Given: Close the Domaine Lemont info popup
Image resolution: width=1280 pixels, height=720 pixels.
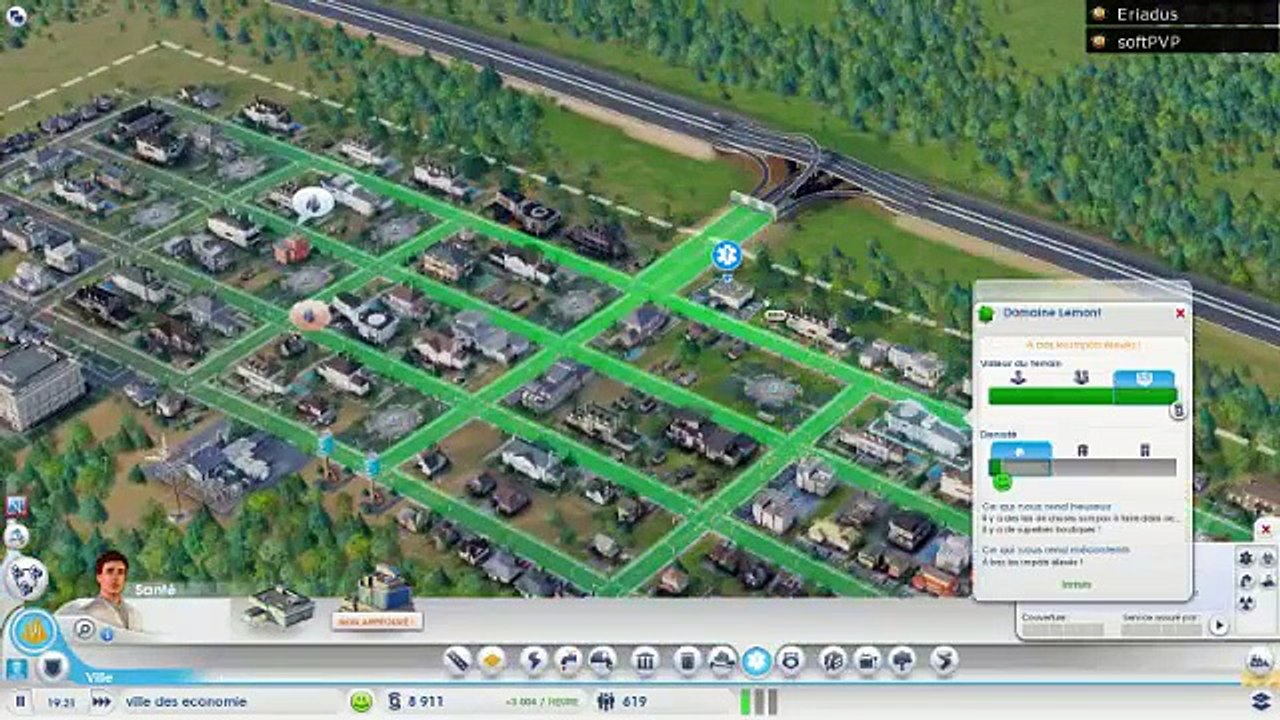Looking at the screenshot, I should pos(1180,313).
